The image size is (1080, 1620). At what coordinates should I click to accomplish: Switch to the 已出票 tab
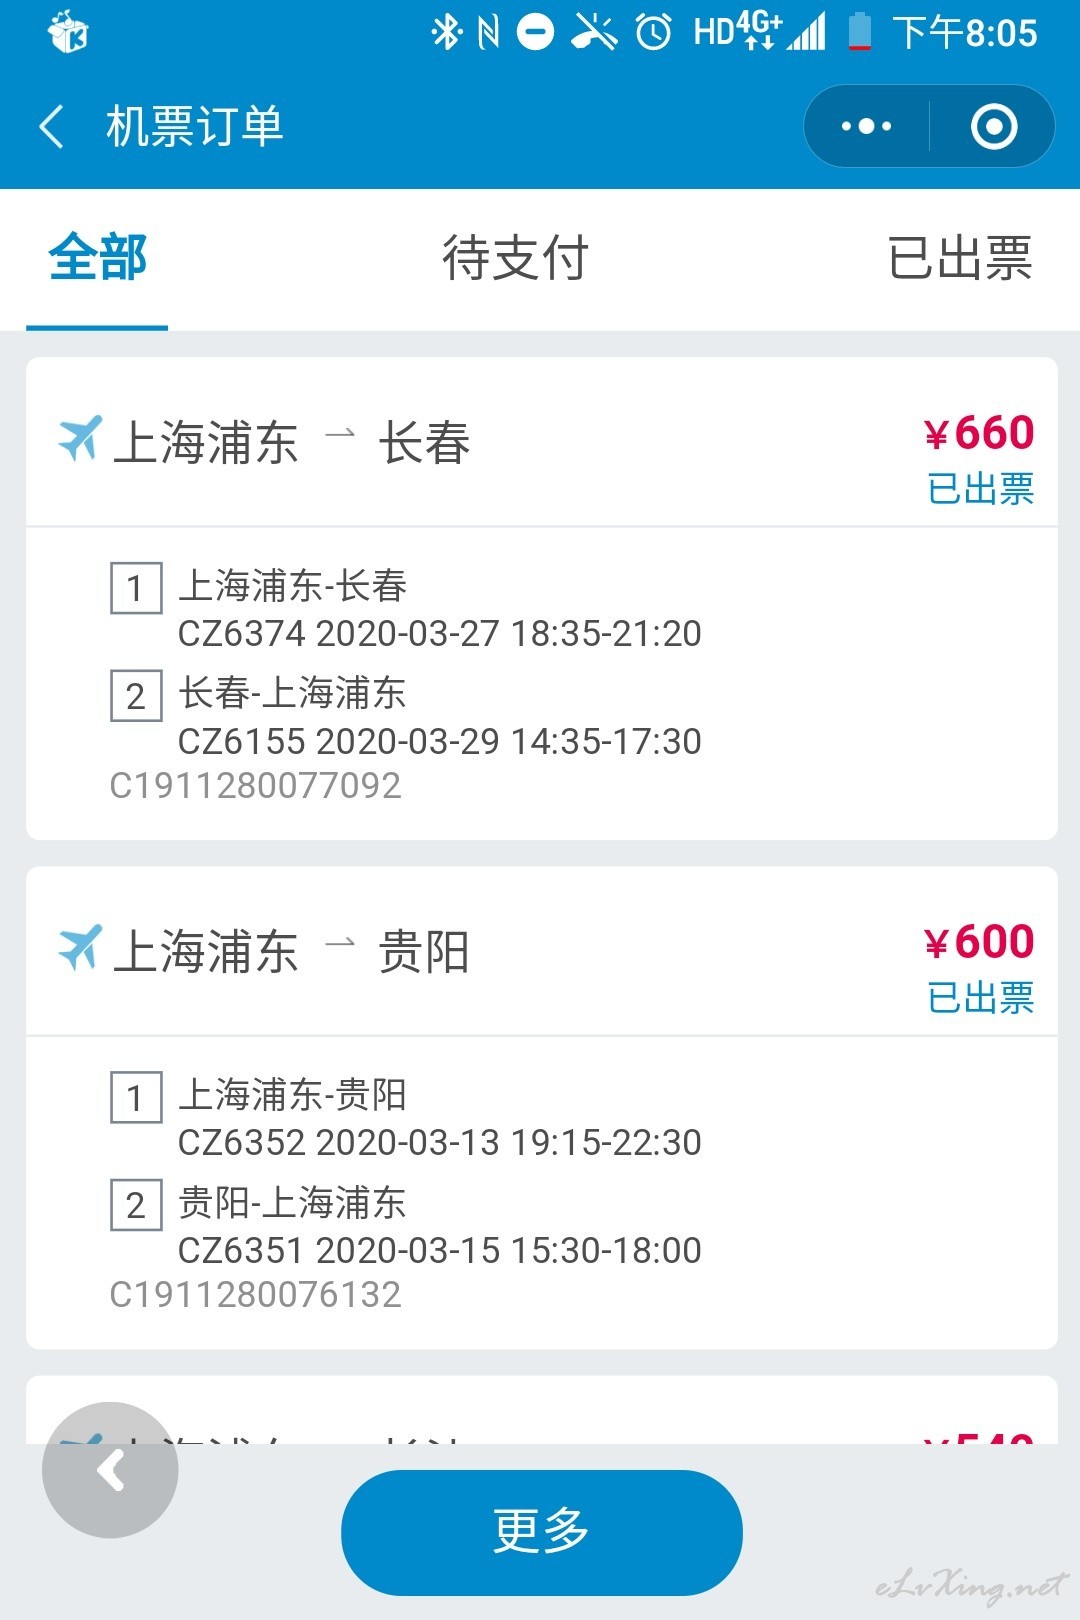coord(960,258)
